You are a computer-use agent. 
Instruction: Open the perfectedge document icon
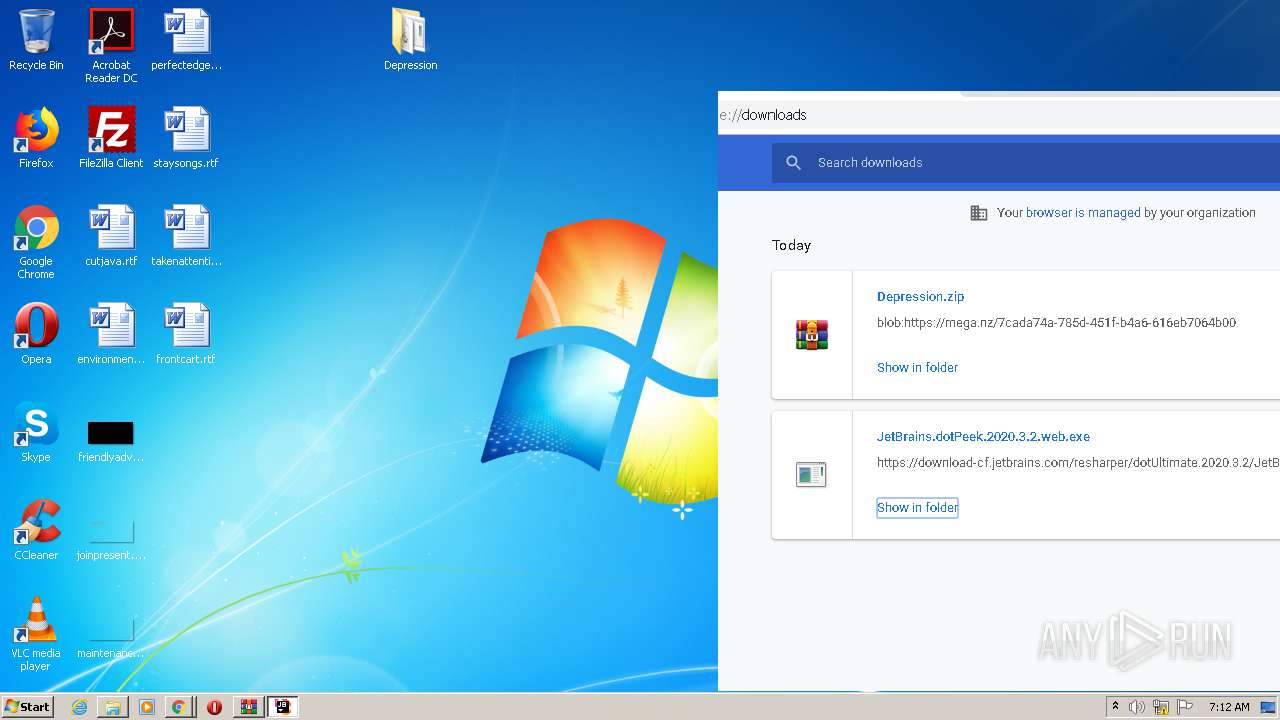coord(186,40)
